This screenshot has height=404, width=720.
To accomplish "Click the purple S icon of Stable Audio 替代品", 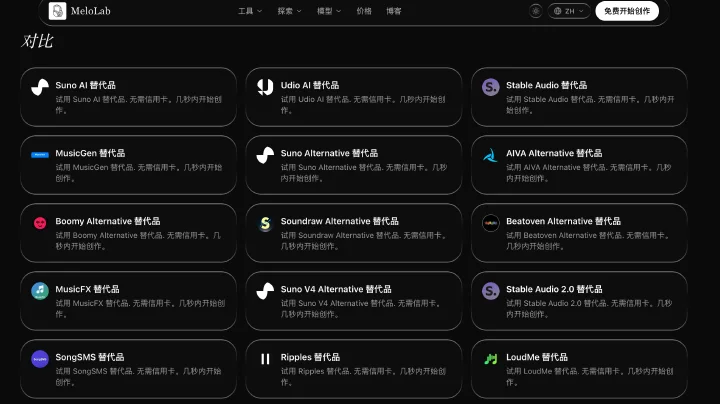I will 490,87.
